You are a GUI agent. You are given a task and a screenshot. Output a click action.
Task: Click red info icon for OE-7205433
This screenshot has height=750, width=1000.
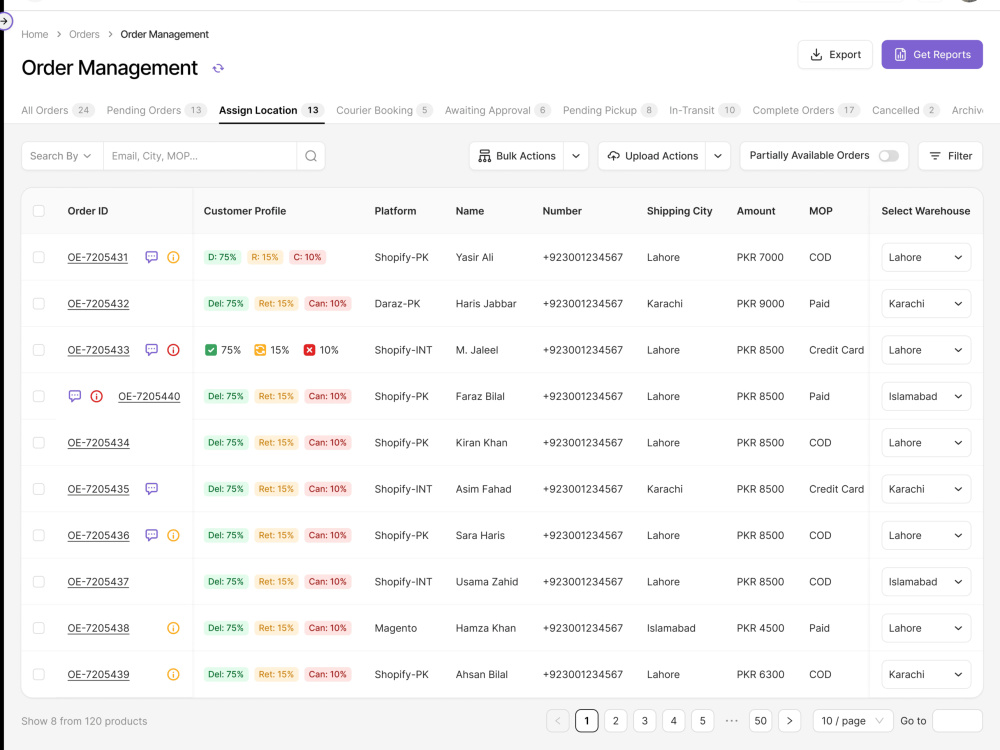point(173,349)
